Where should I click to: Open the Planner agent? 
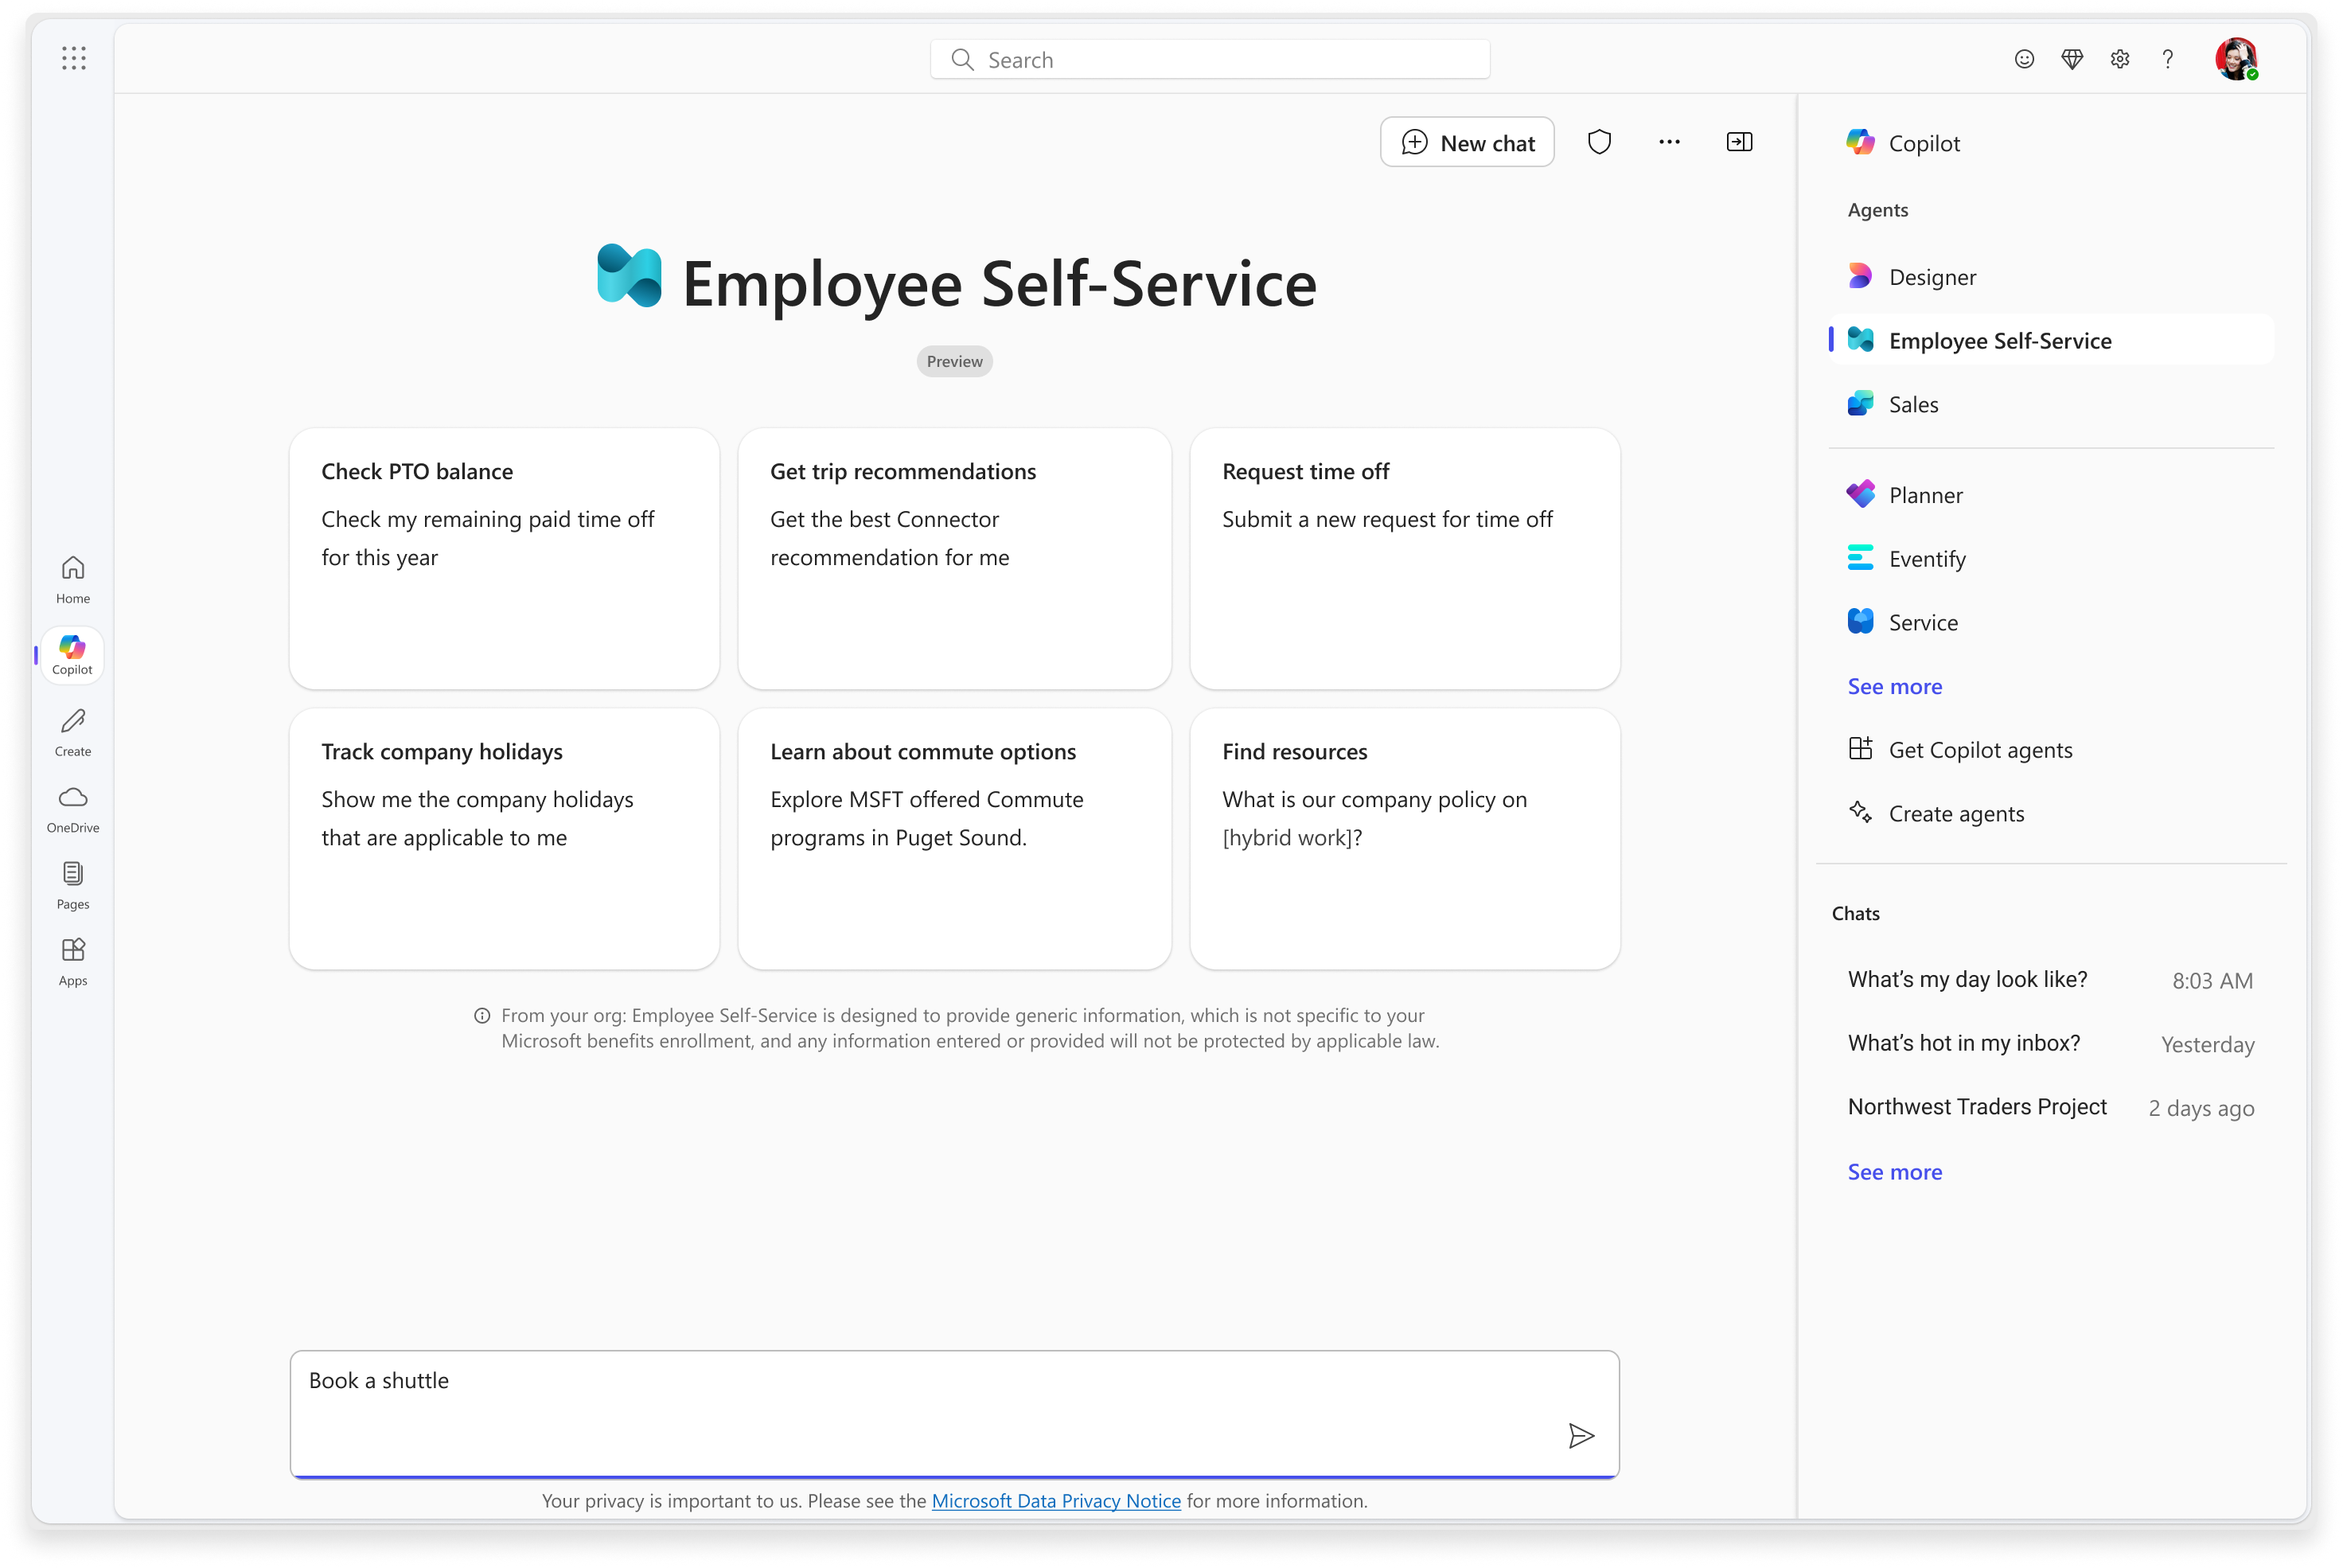(2050, 495)
